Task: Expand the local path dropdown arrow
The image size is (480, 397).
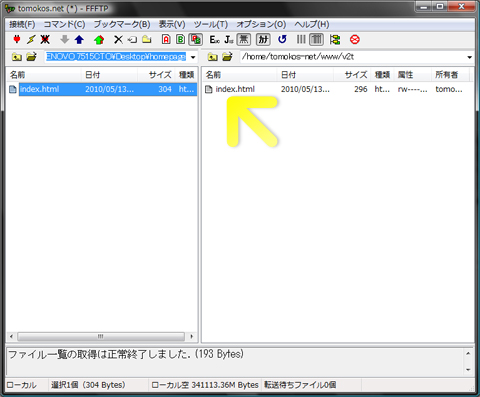Action: pyautogui.click(x=193, y=57)
